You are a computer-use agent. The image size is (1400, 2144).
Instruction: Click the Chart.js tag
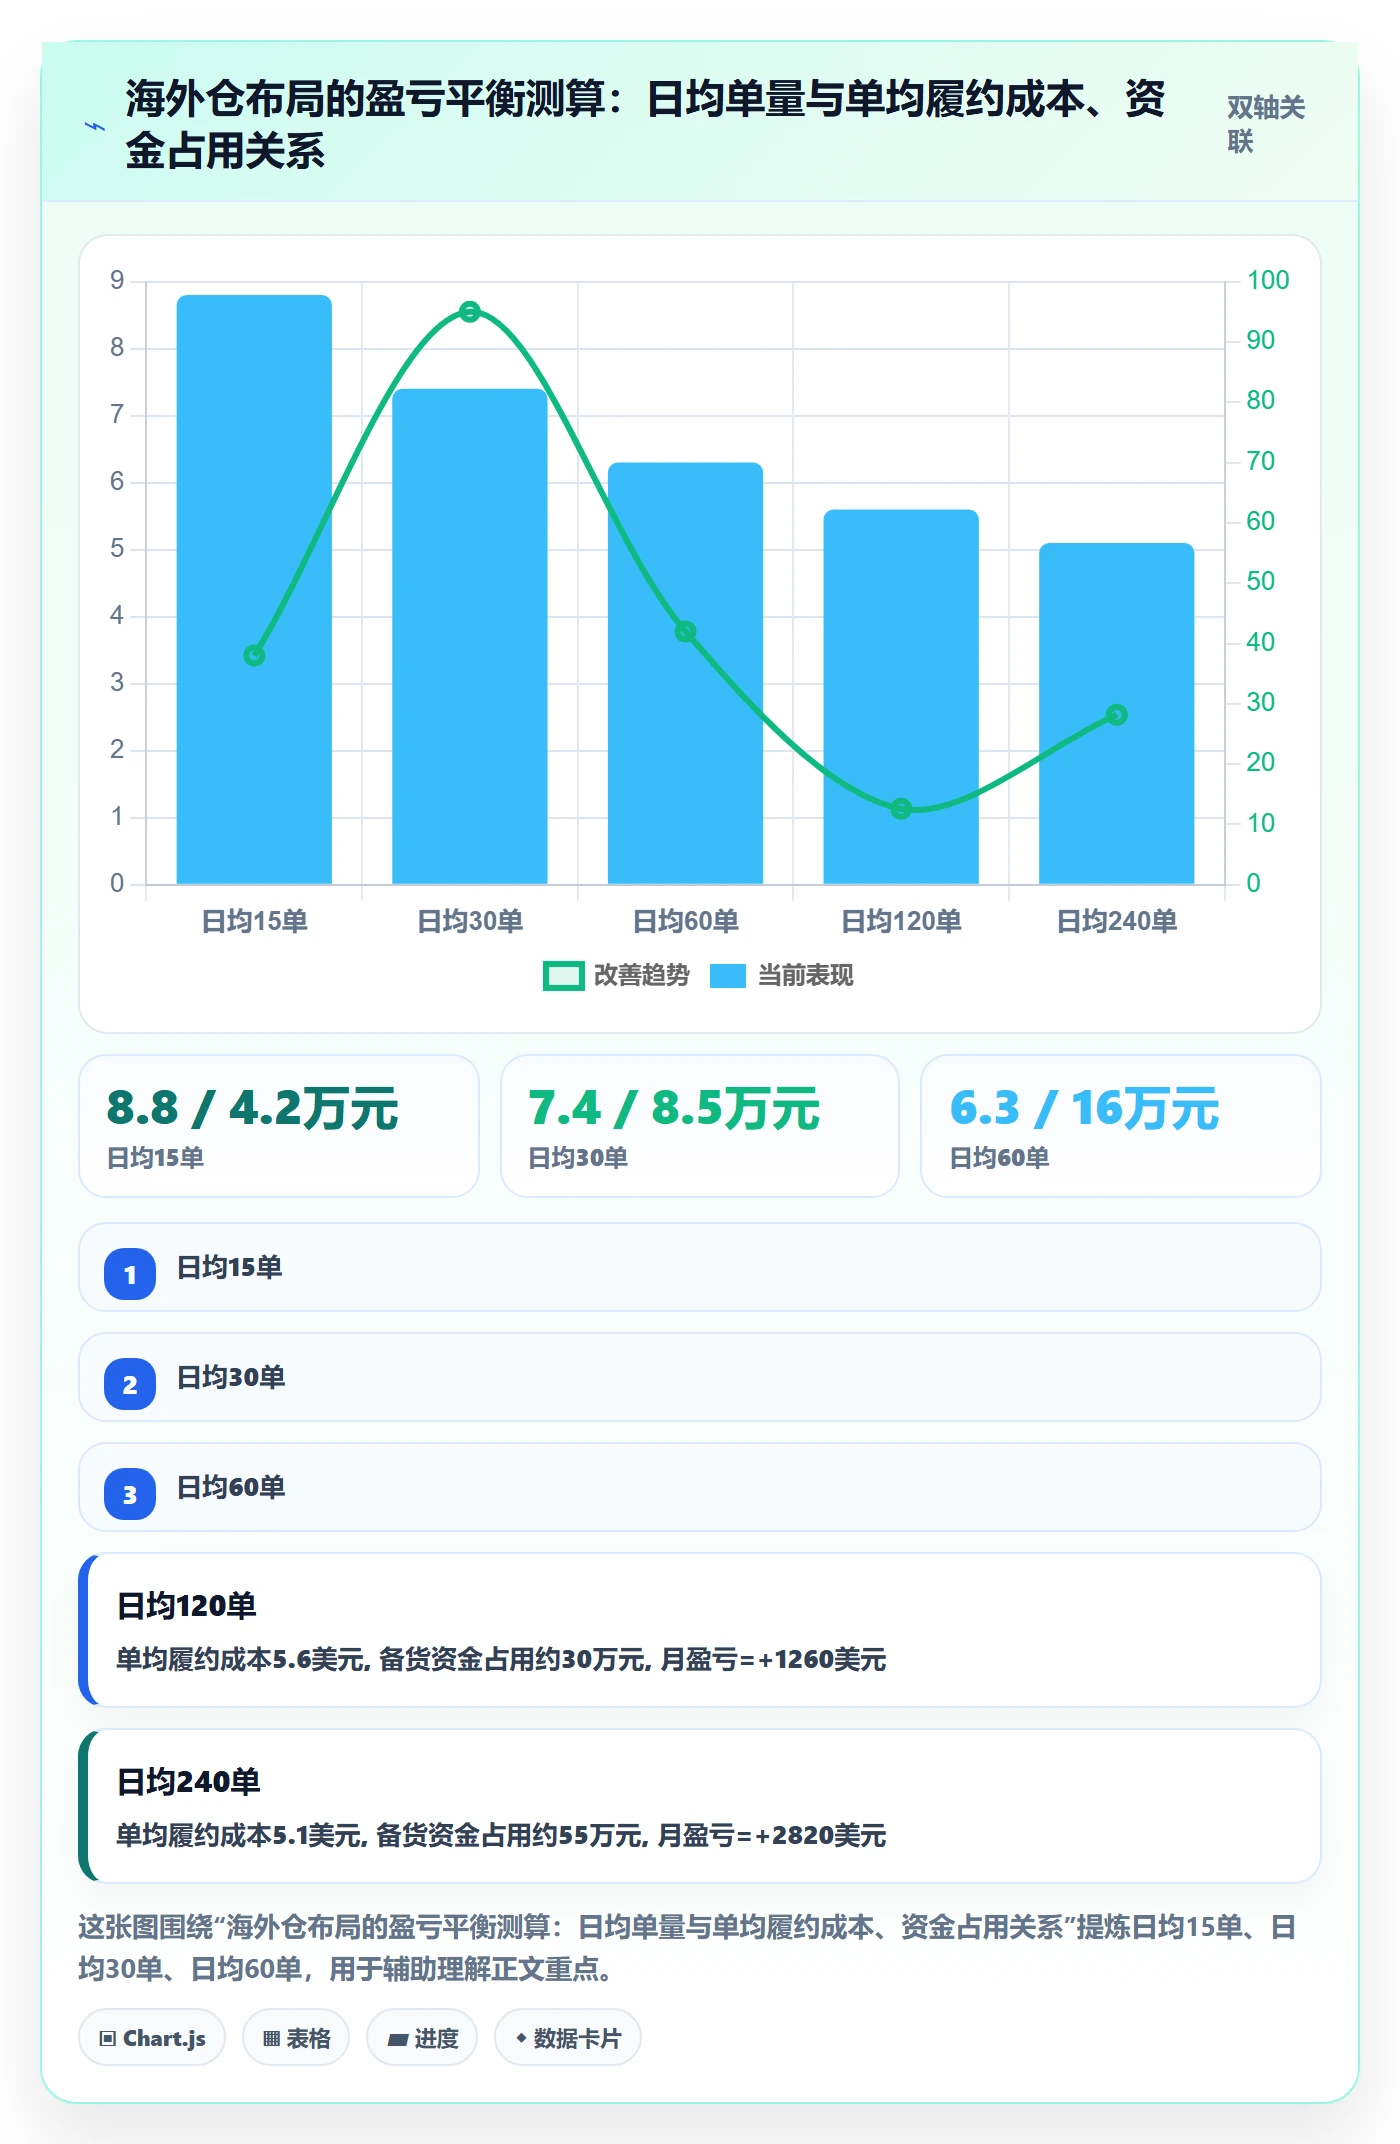(x=152, y=2037)
